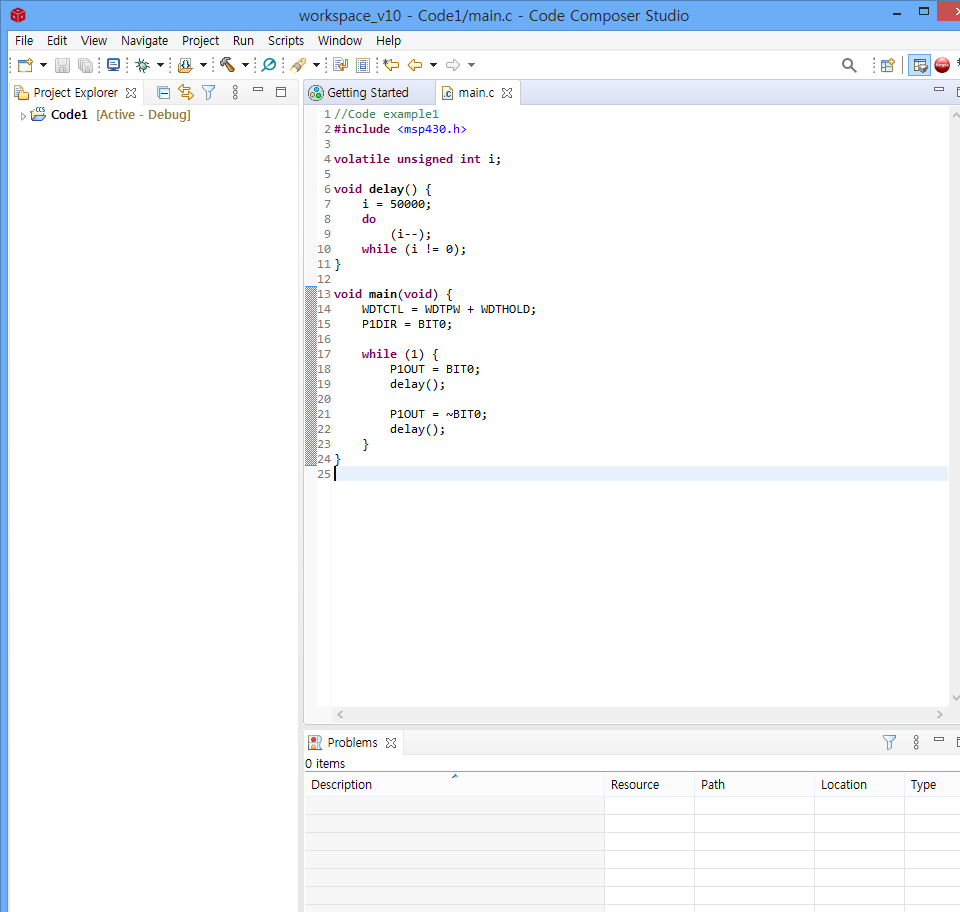Click the New file toolbar icon

coord(25,65)
